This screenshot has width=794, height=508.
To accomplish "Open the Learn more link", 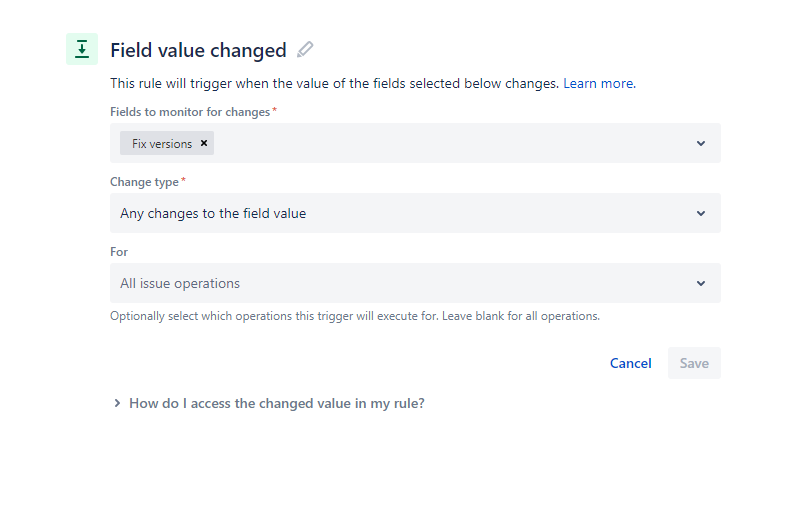I will (598, 83).
